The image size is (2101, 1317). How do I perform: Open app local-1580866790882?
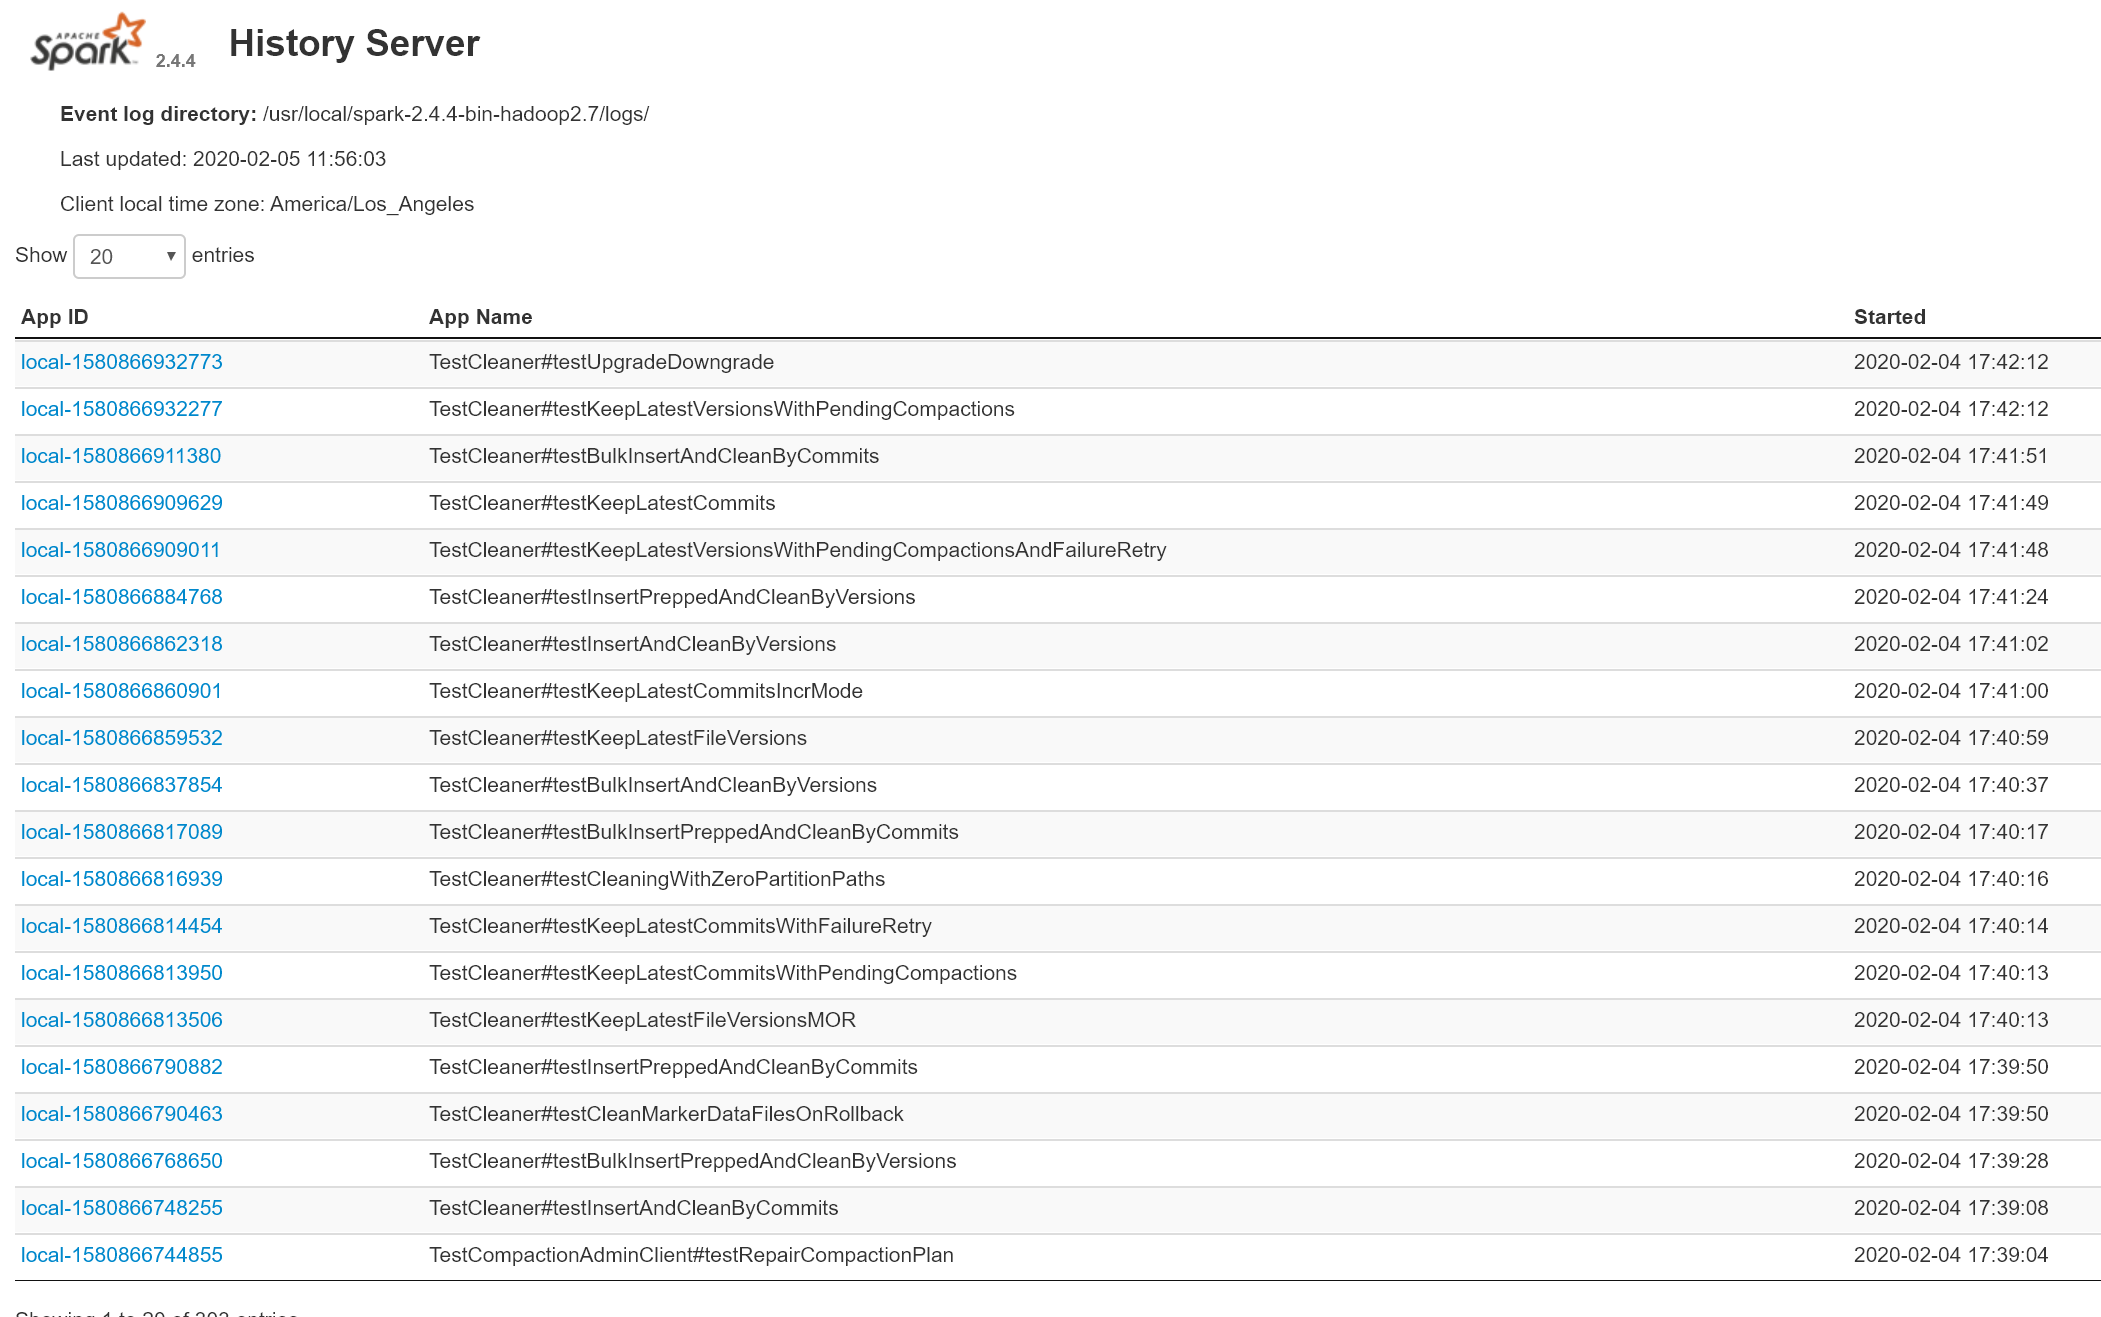click(x=122, y=1067)
